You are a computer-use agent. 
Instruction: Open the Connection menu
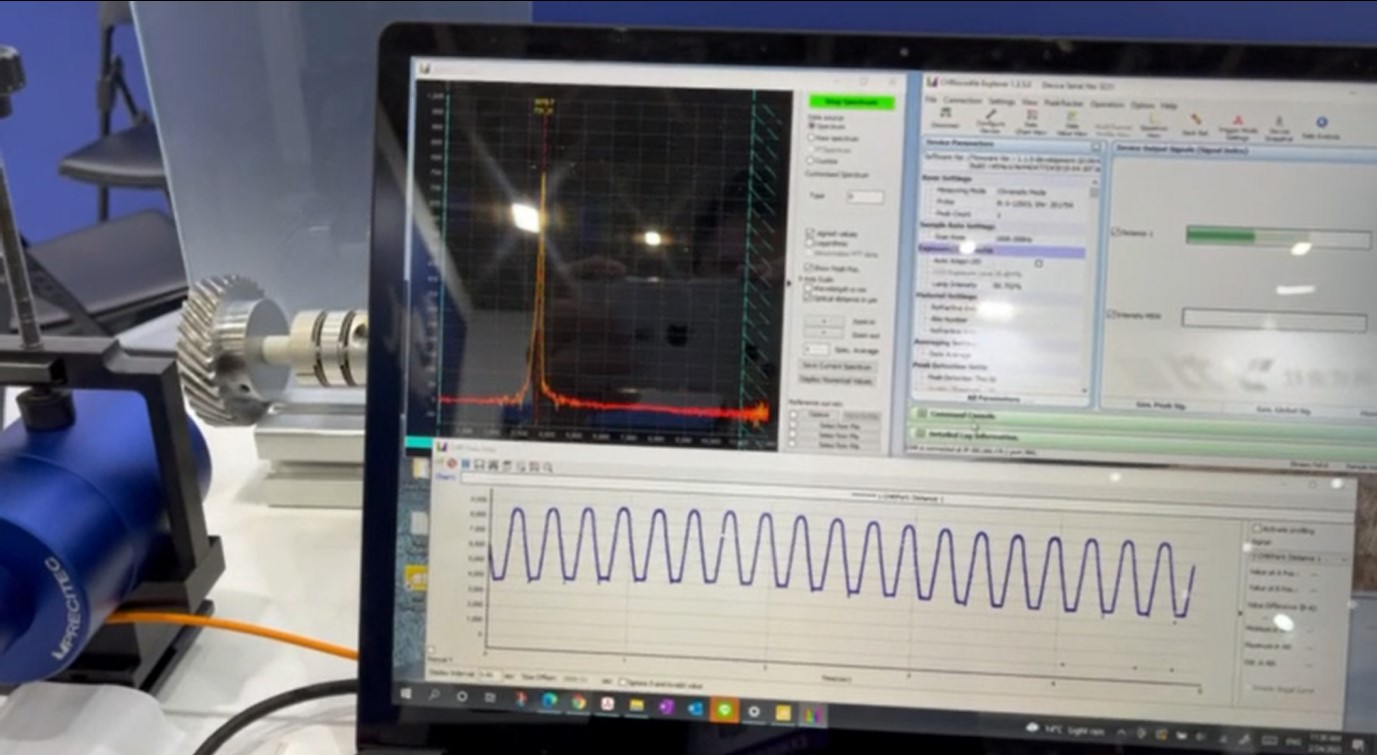pyautogui.click(x=963, y=100)
